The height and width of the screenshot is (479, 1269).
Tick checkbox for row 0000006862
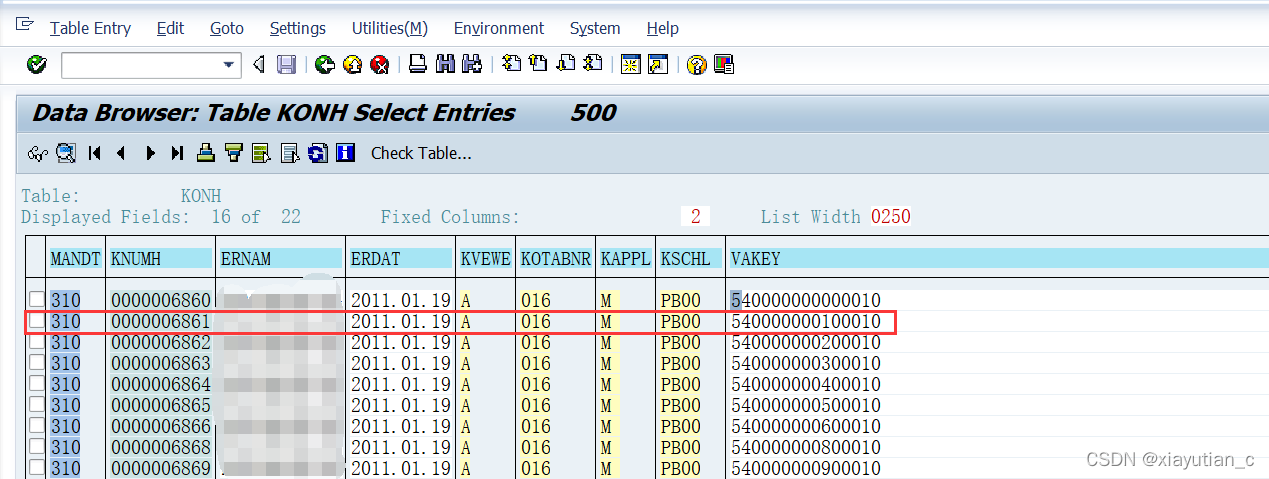click(x=37, y=342)
